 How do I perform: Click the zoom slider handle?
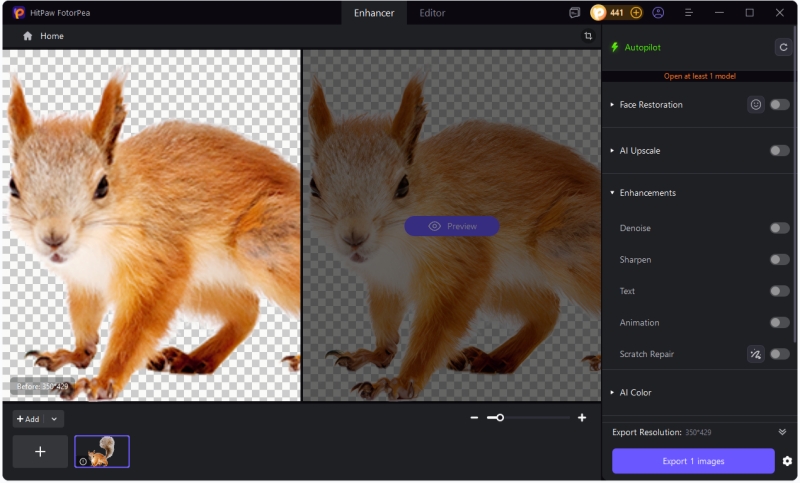coord(500,418)
